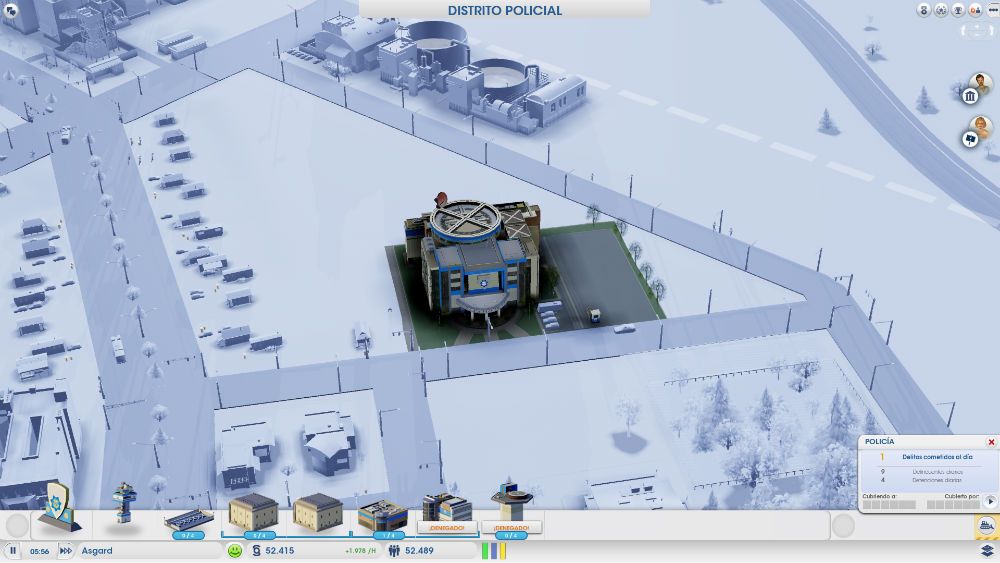Choose the multi-story police precinct building
Image resolution: width=1000 pixels, height=563 pixels.
(x=382, y=512)
